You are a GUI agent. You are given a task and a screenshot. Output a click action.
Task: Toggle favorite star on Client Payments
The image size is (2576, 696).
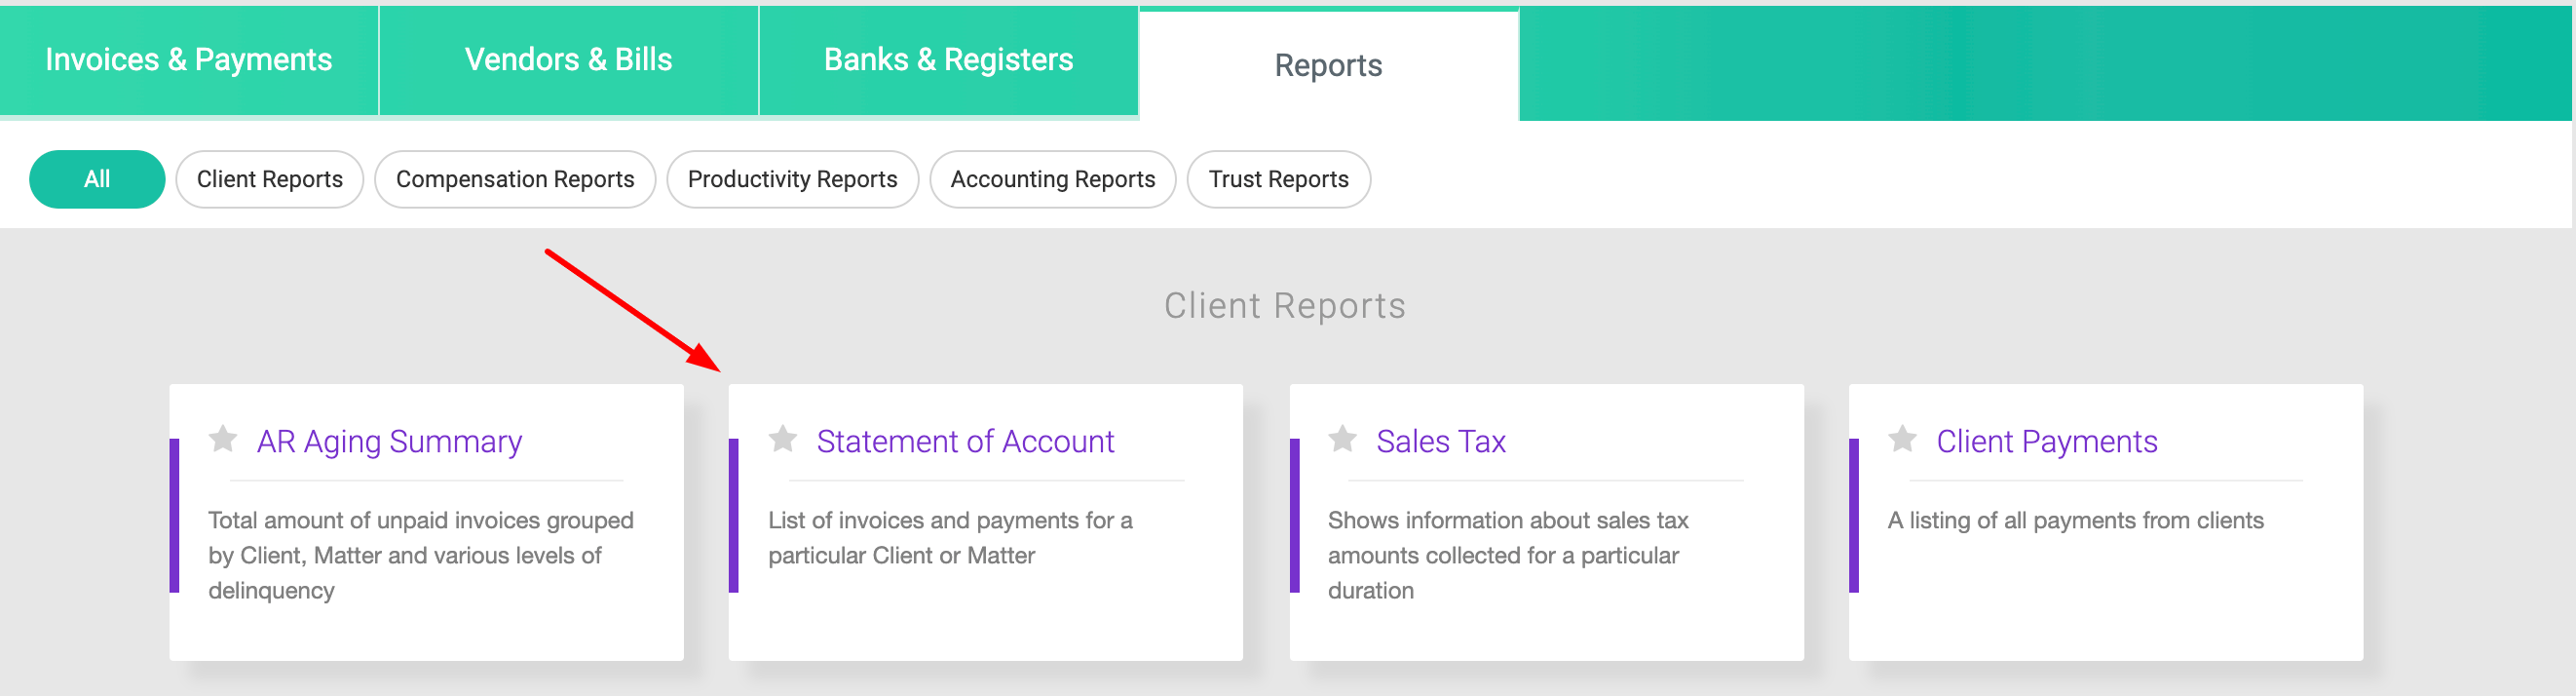click(x=1903, y=439)
